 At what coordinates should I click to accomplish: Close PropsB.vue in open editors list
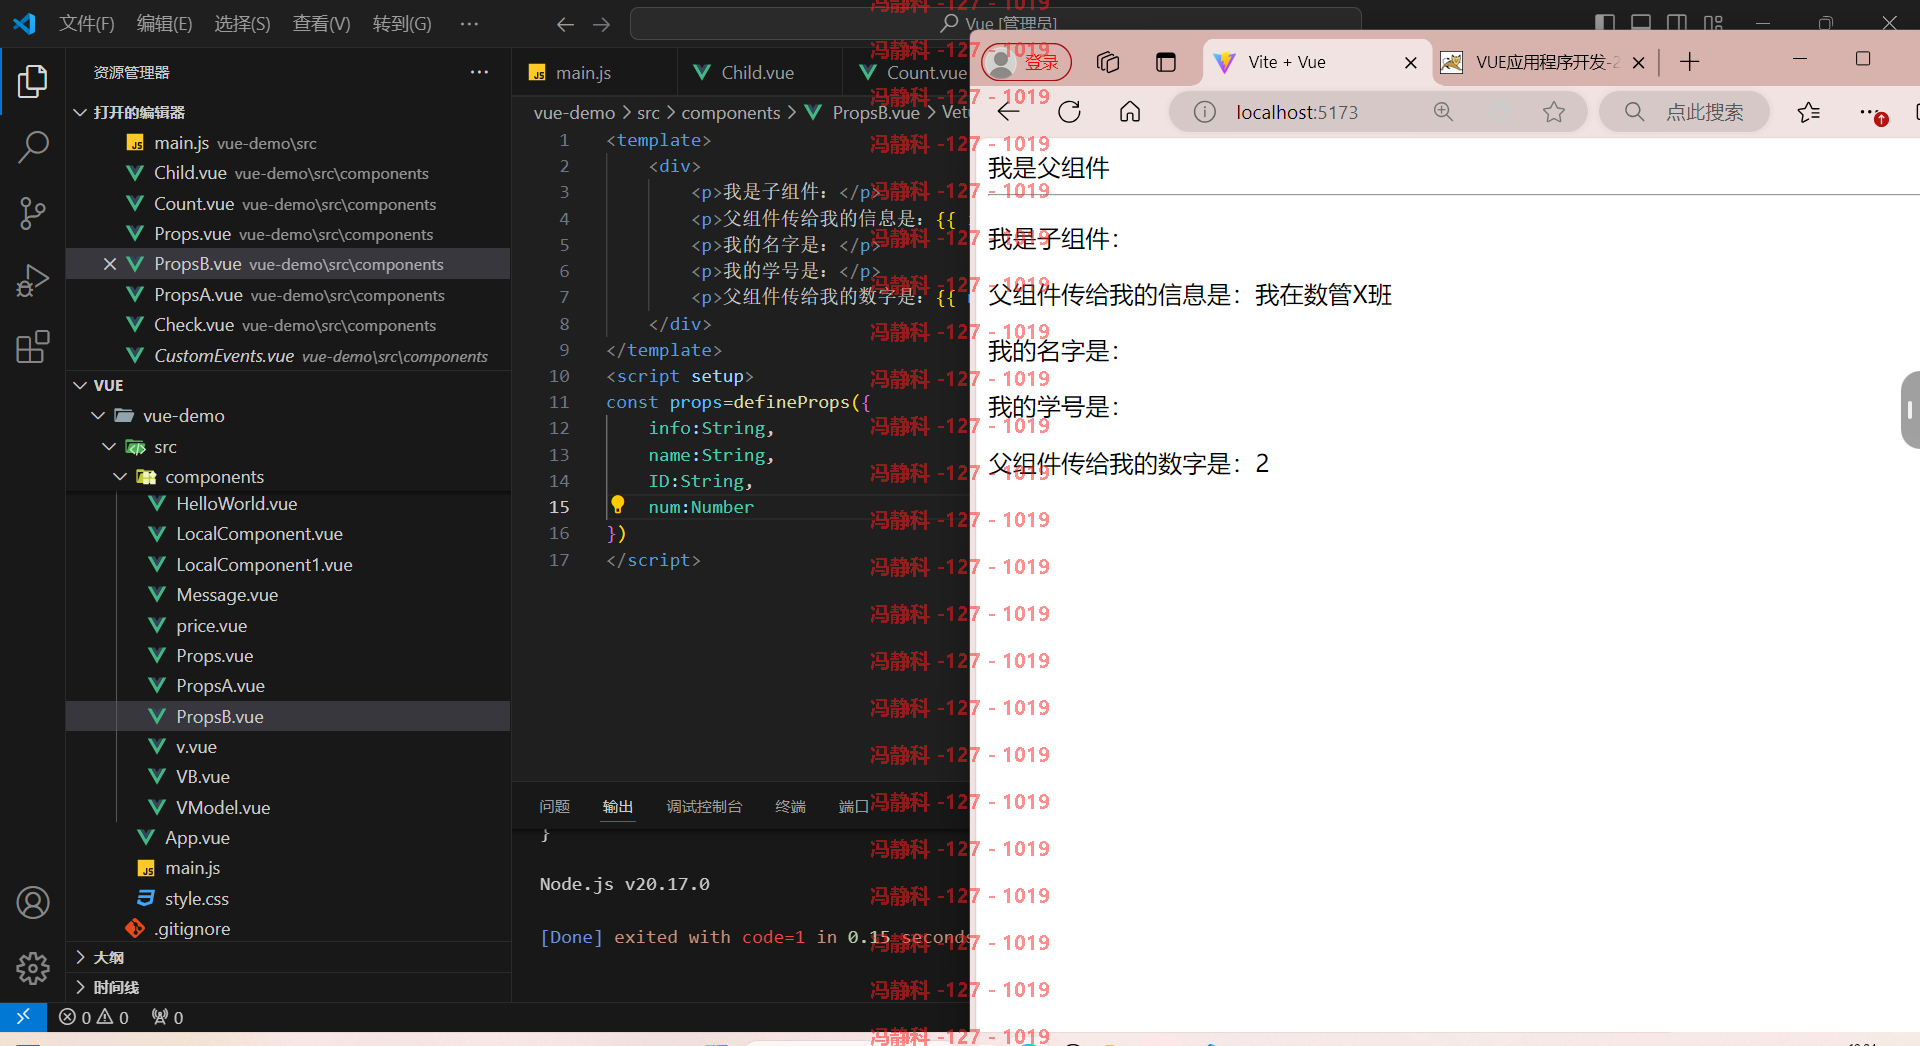click(x=110, y=264)
